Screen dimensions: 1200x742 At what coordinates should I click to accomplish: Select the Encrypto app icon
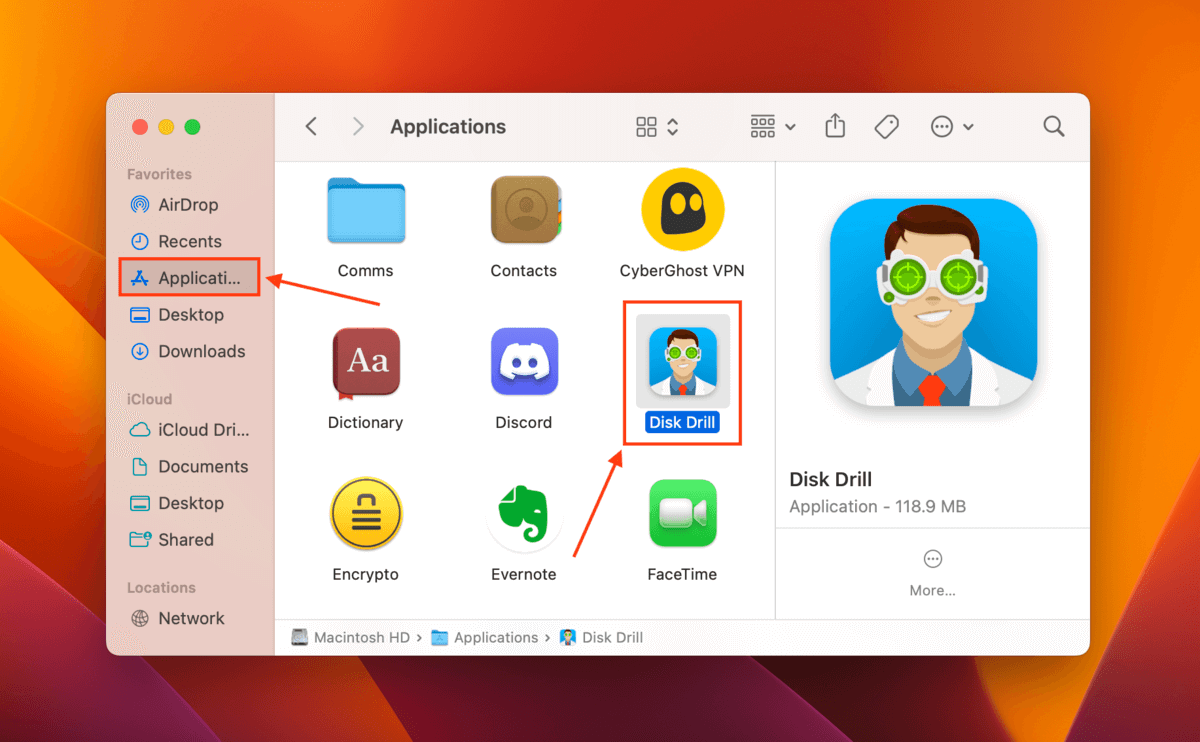coord(365,514)
